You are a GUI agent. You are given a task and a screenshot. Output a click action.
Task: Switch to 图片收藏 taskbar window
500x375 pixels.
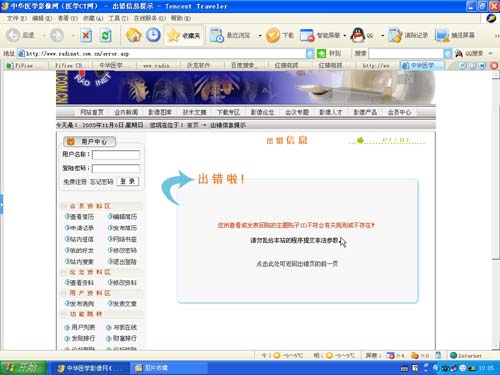[x=169, y=368]
